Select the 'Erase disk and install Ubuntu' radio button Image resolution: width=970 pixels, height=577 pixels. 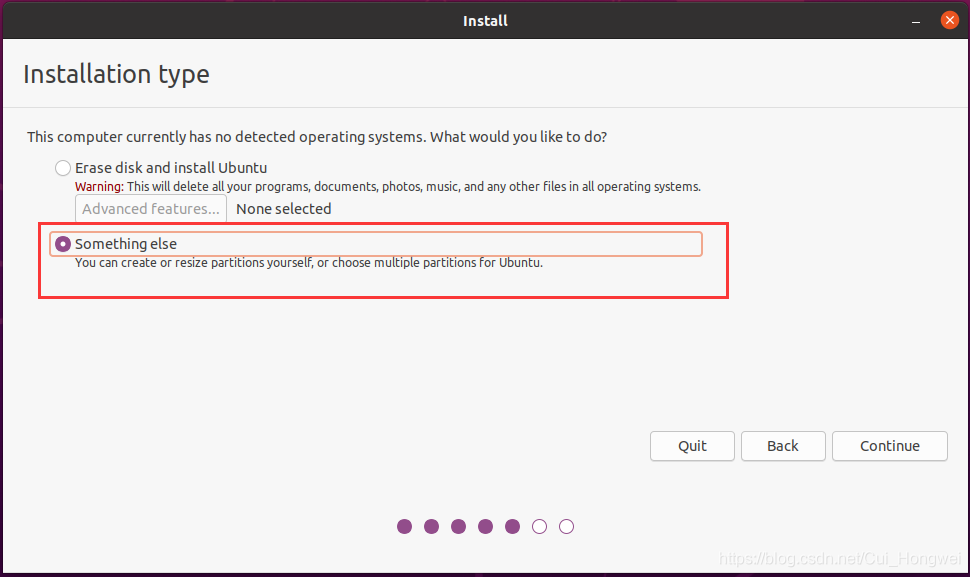[62, 168]
